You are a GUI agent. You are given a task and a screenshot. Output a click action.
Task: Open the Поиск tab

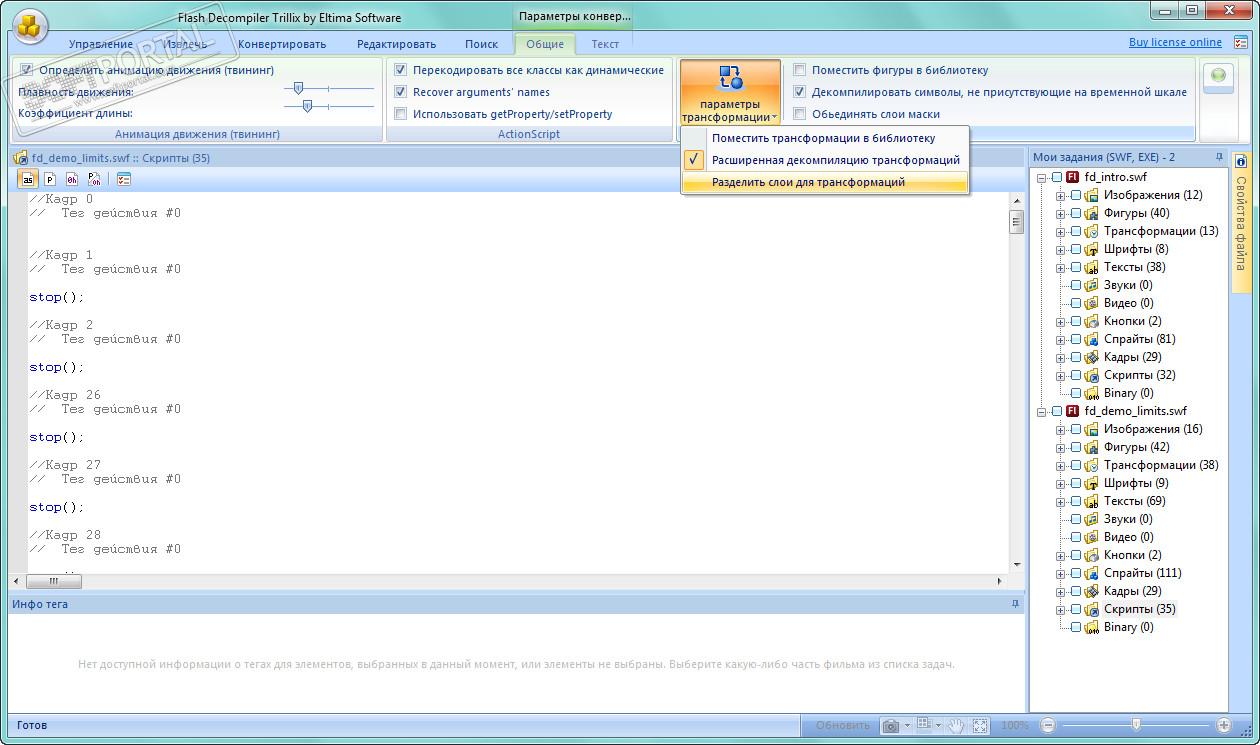[x=481, y=44]
